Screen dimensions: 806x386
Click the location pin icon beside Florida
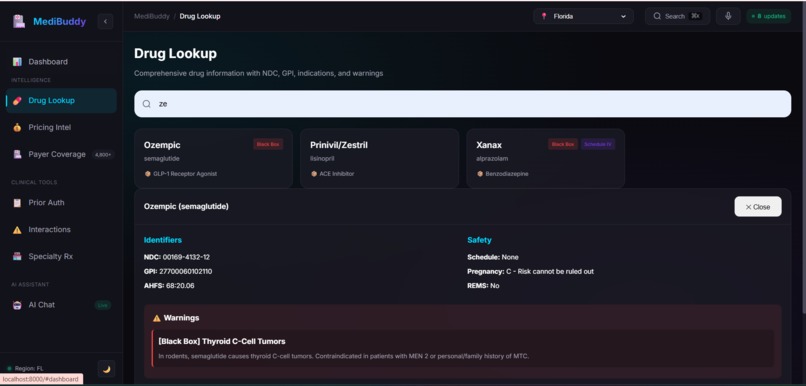point(544,16)
